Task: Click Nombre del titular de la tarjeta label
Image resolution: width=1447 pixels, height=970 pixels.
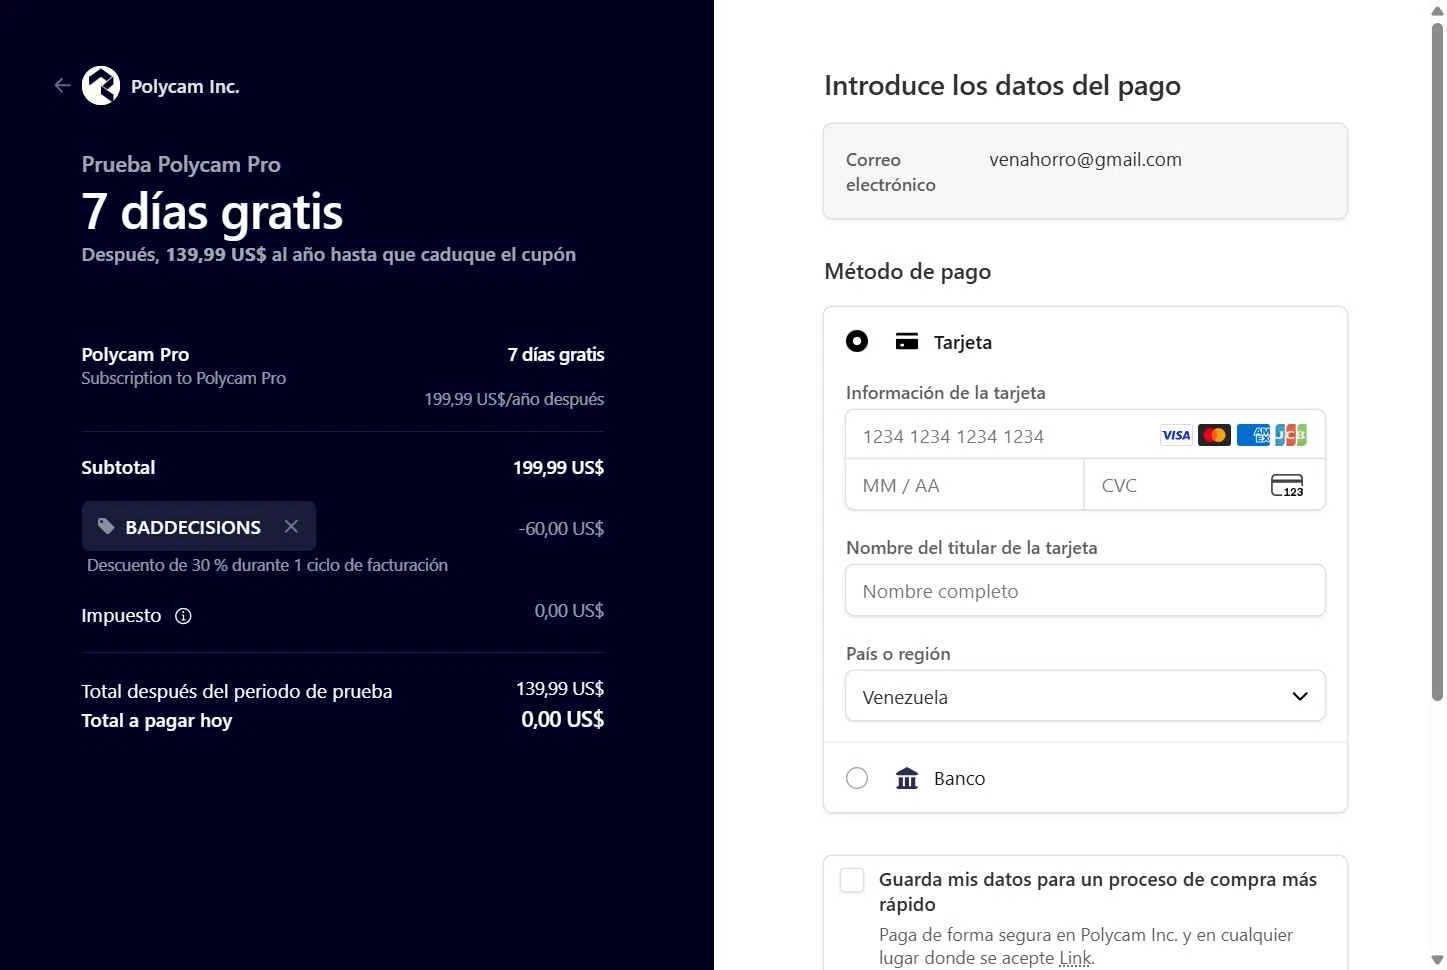Action: (971, 548)
